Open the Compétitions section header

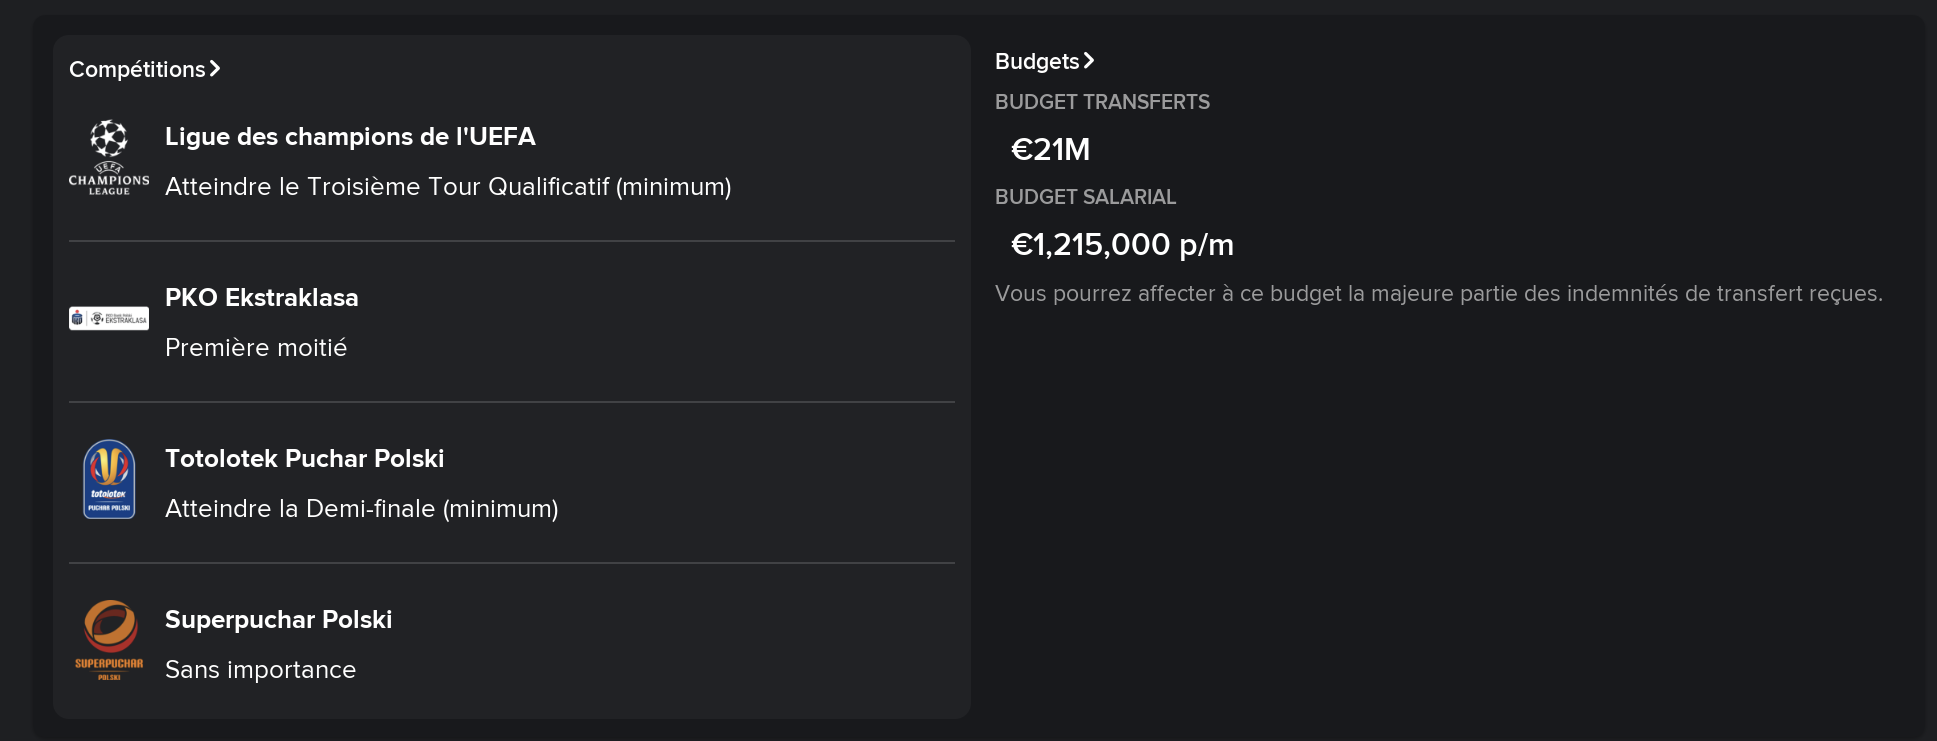pos(145,69)
